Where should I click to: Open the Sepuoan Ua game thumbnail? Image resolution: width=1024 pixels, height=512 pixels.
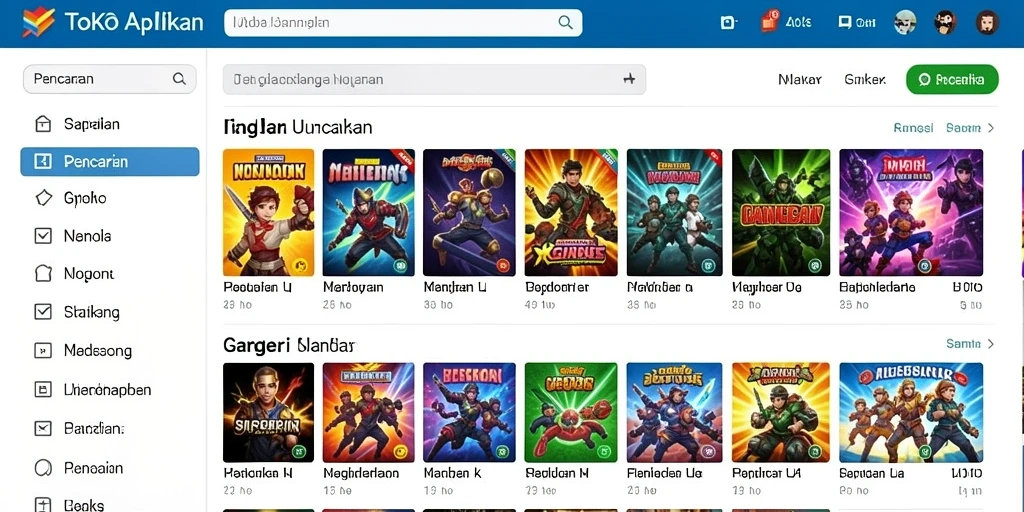pyautogui.click(x=911, y=412)
